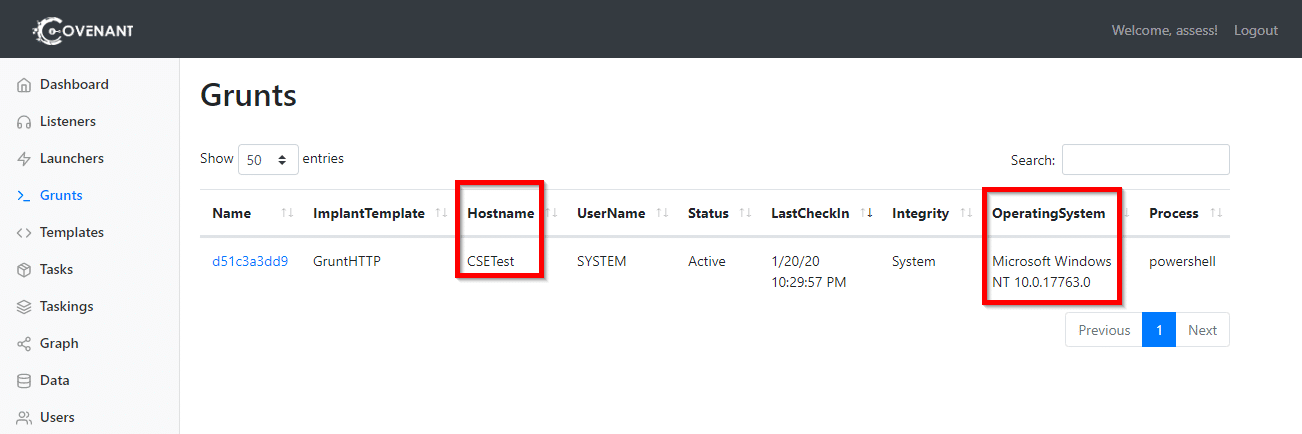Click the Next pagination button
Image resolution: width=1302 pixels, height=434 pixels.
pos(1202,330)
